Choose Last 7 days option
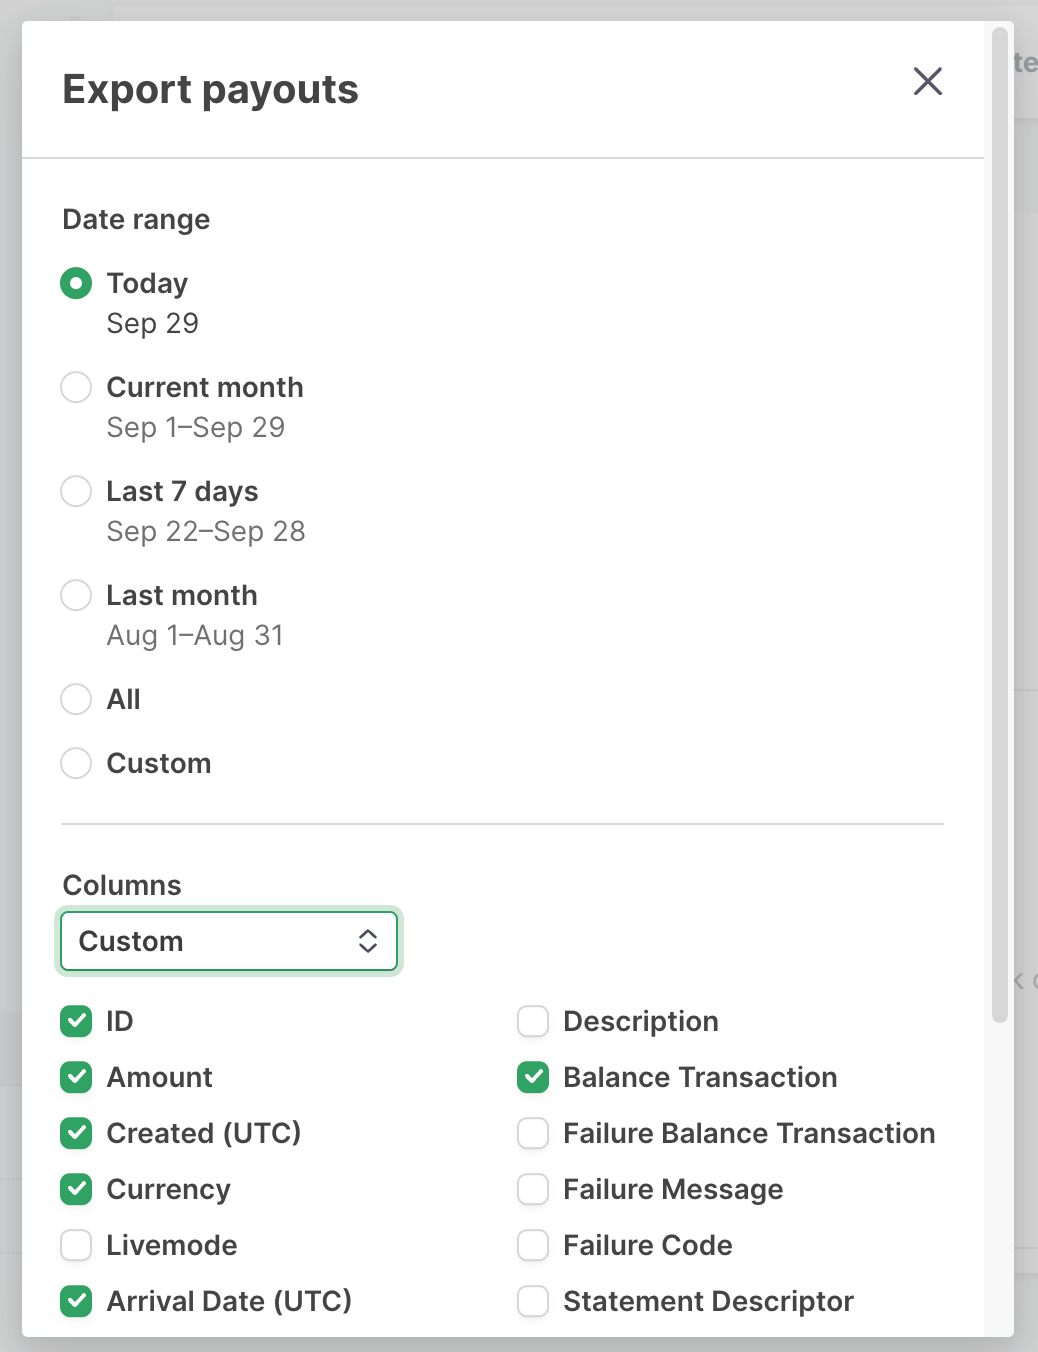1038x1352 pixels. click(x=76, y=491)
